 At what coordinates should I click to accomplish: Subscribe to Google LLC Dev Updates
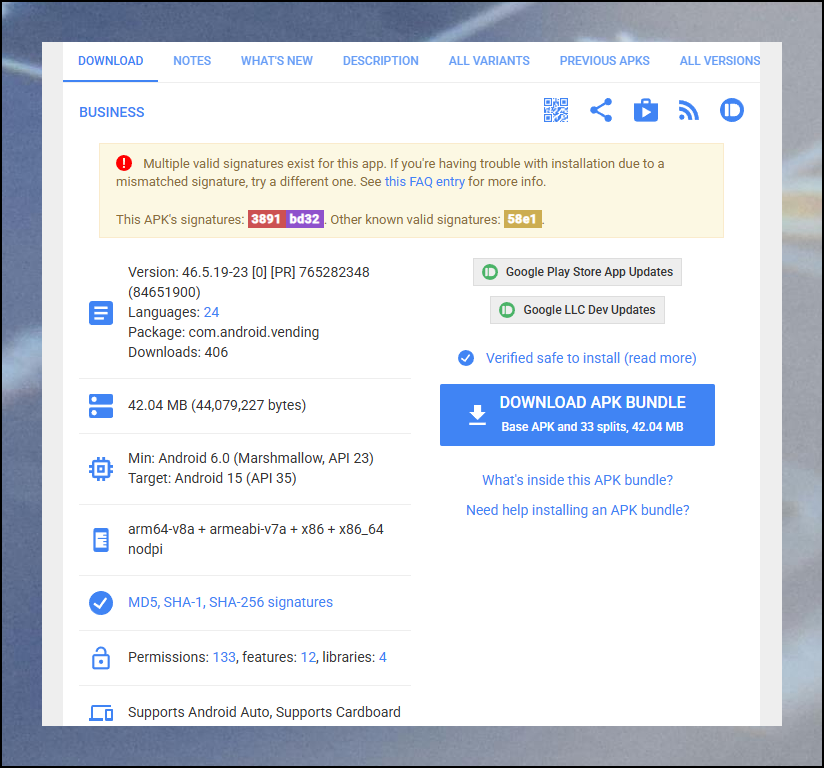(577, 310)
